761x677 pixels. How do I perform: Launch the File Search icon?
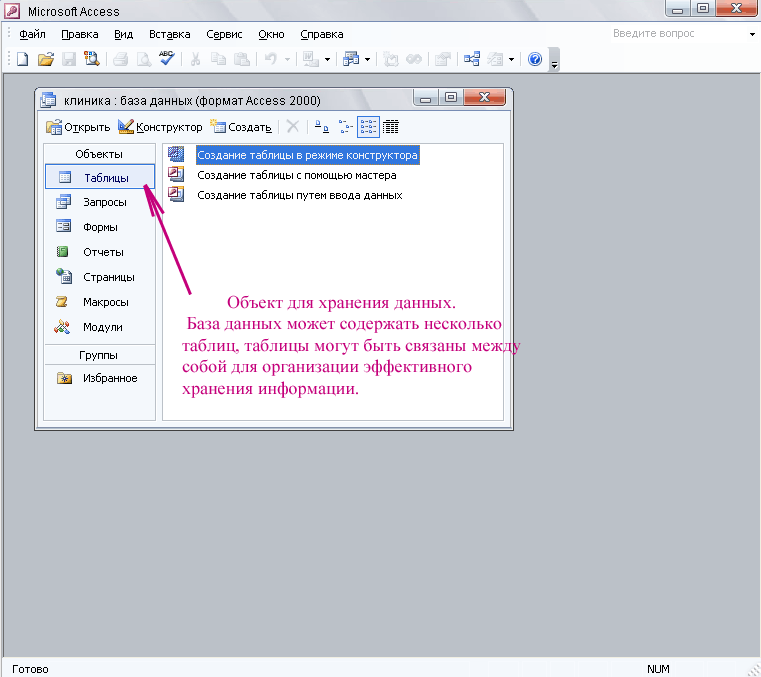pos(91,59)
